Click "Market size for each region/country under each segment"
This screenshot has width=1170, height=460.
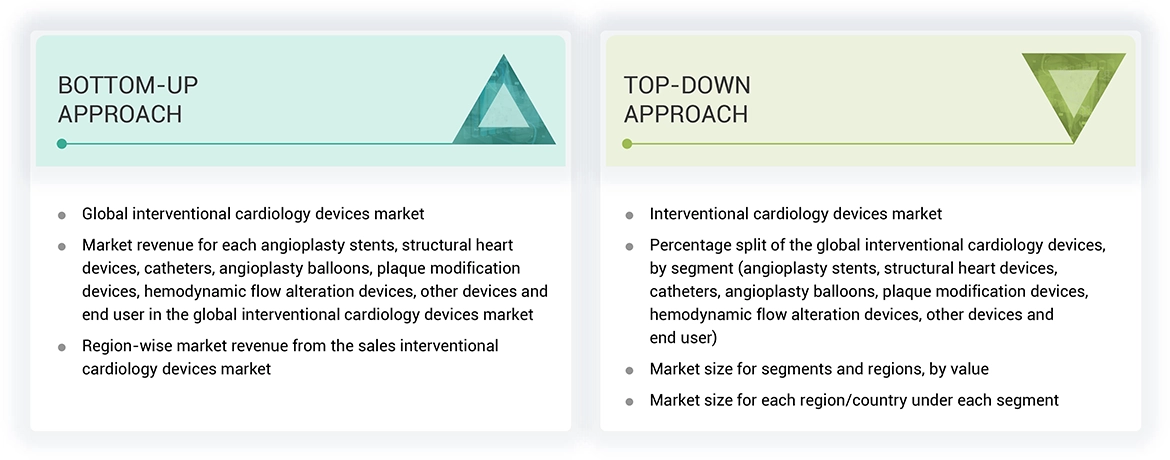tap(854, 400)
